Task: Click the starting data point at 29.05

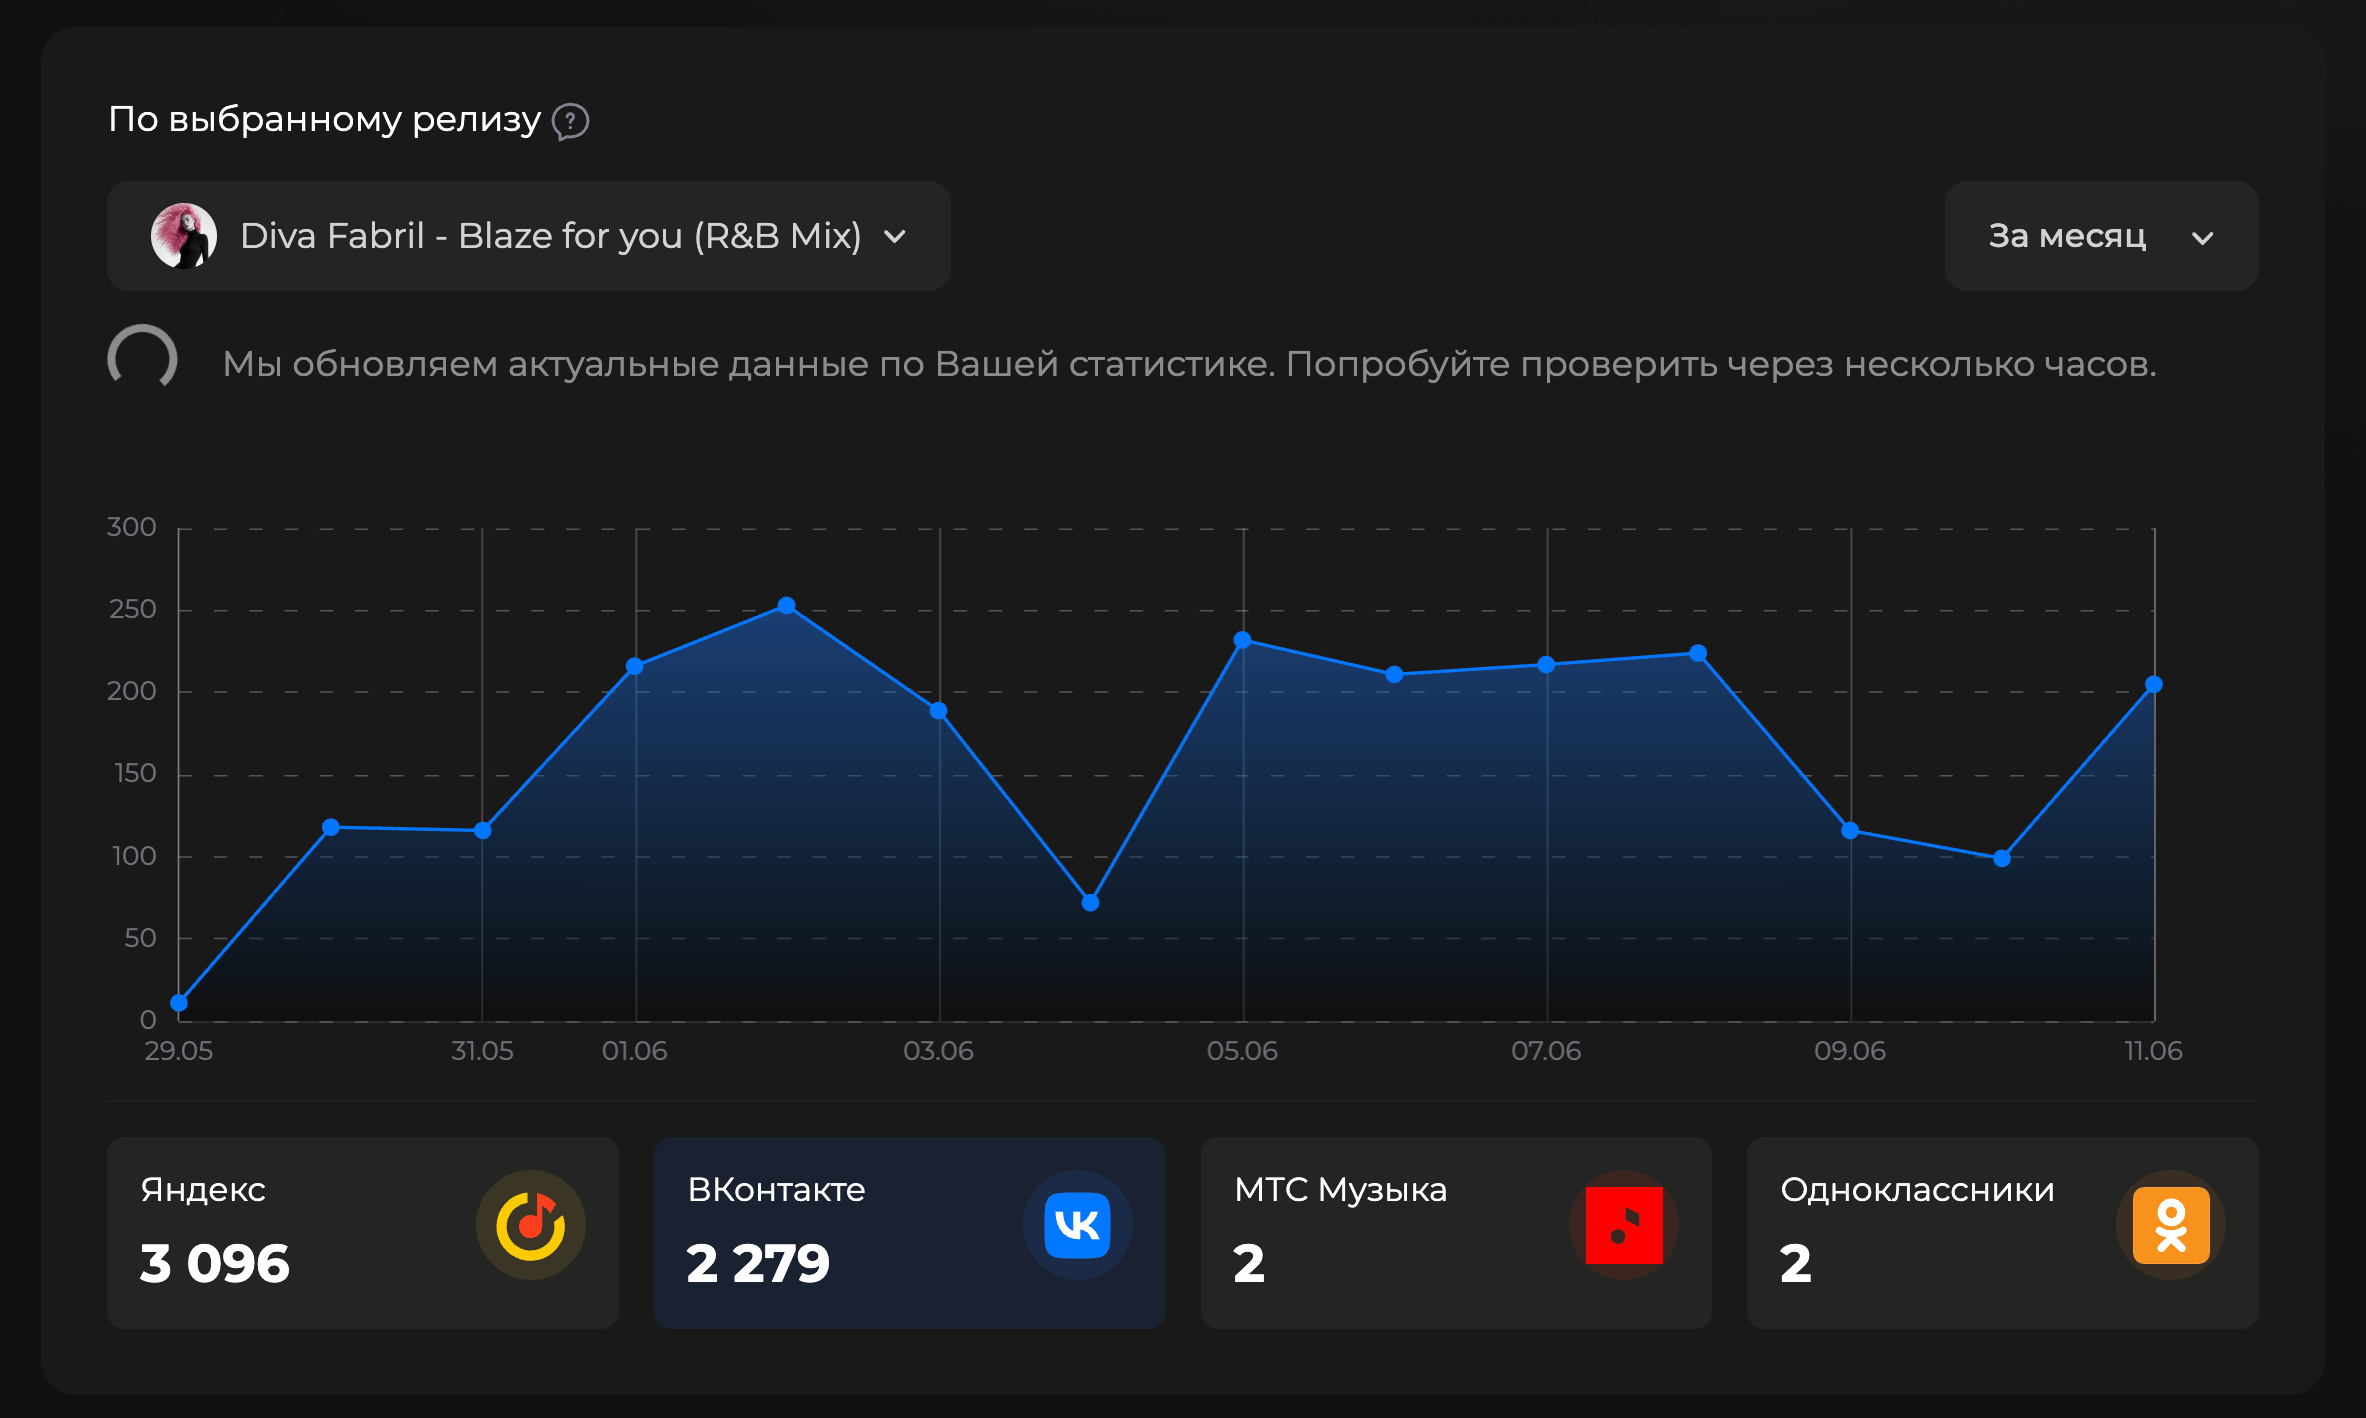Action: click(x=179, y=1002)
